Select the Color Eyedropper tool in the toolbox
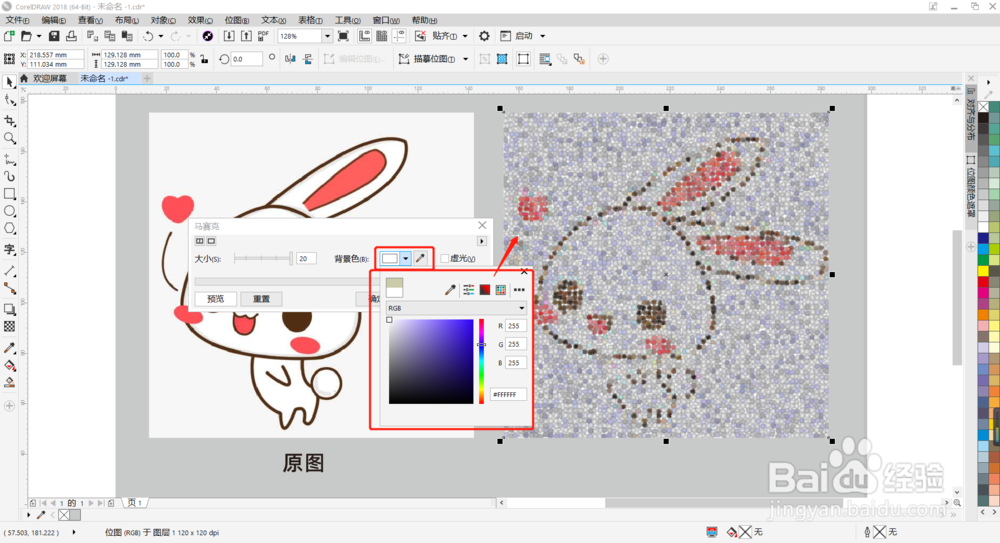Screen dimensions: 1000x543 click(x=10, y=348)
